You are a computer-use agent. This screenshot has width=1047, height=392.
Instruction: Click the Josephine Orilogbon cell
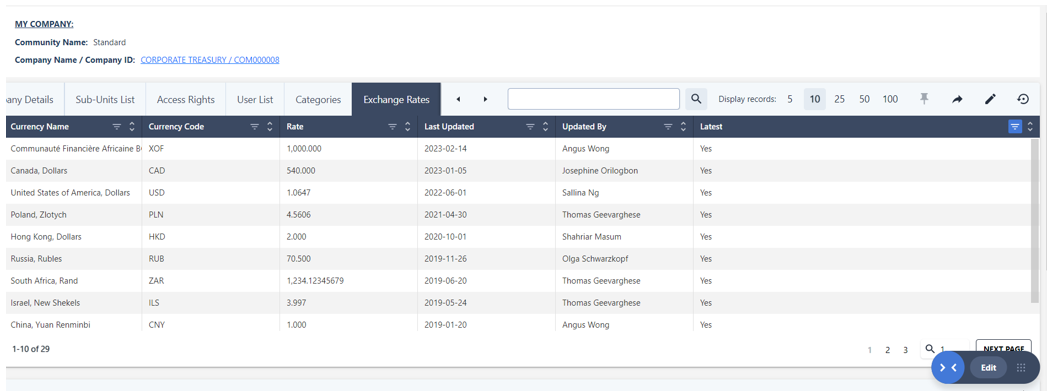[624, 171]
